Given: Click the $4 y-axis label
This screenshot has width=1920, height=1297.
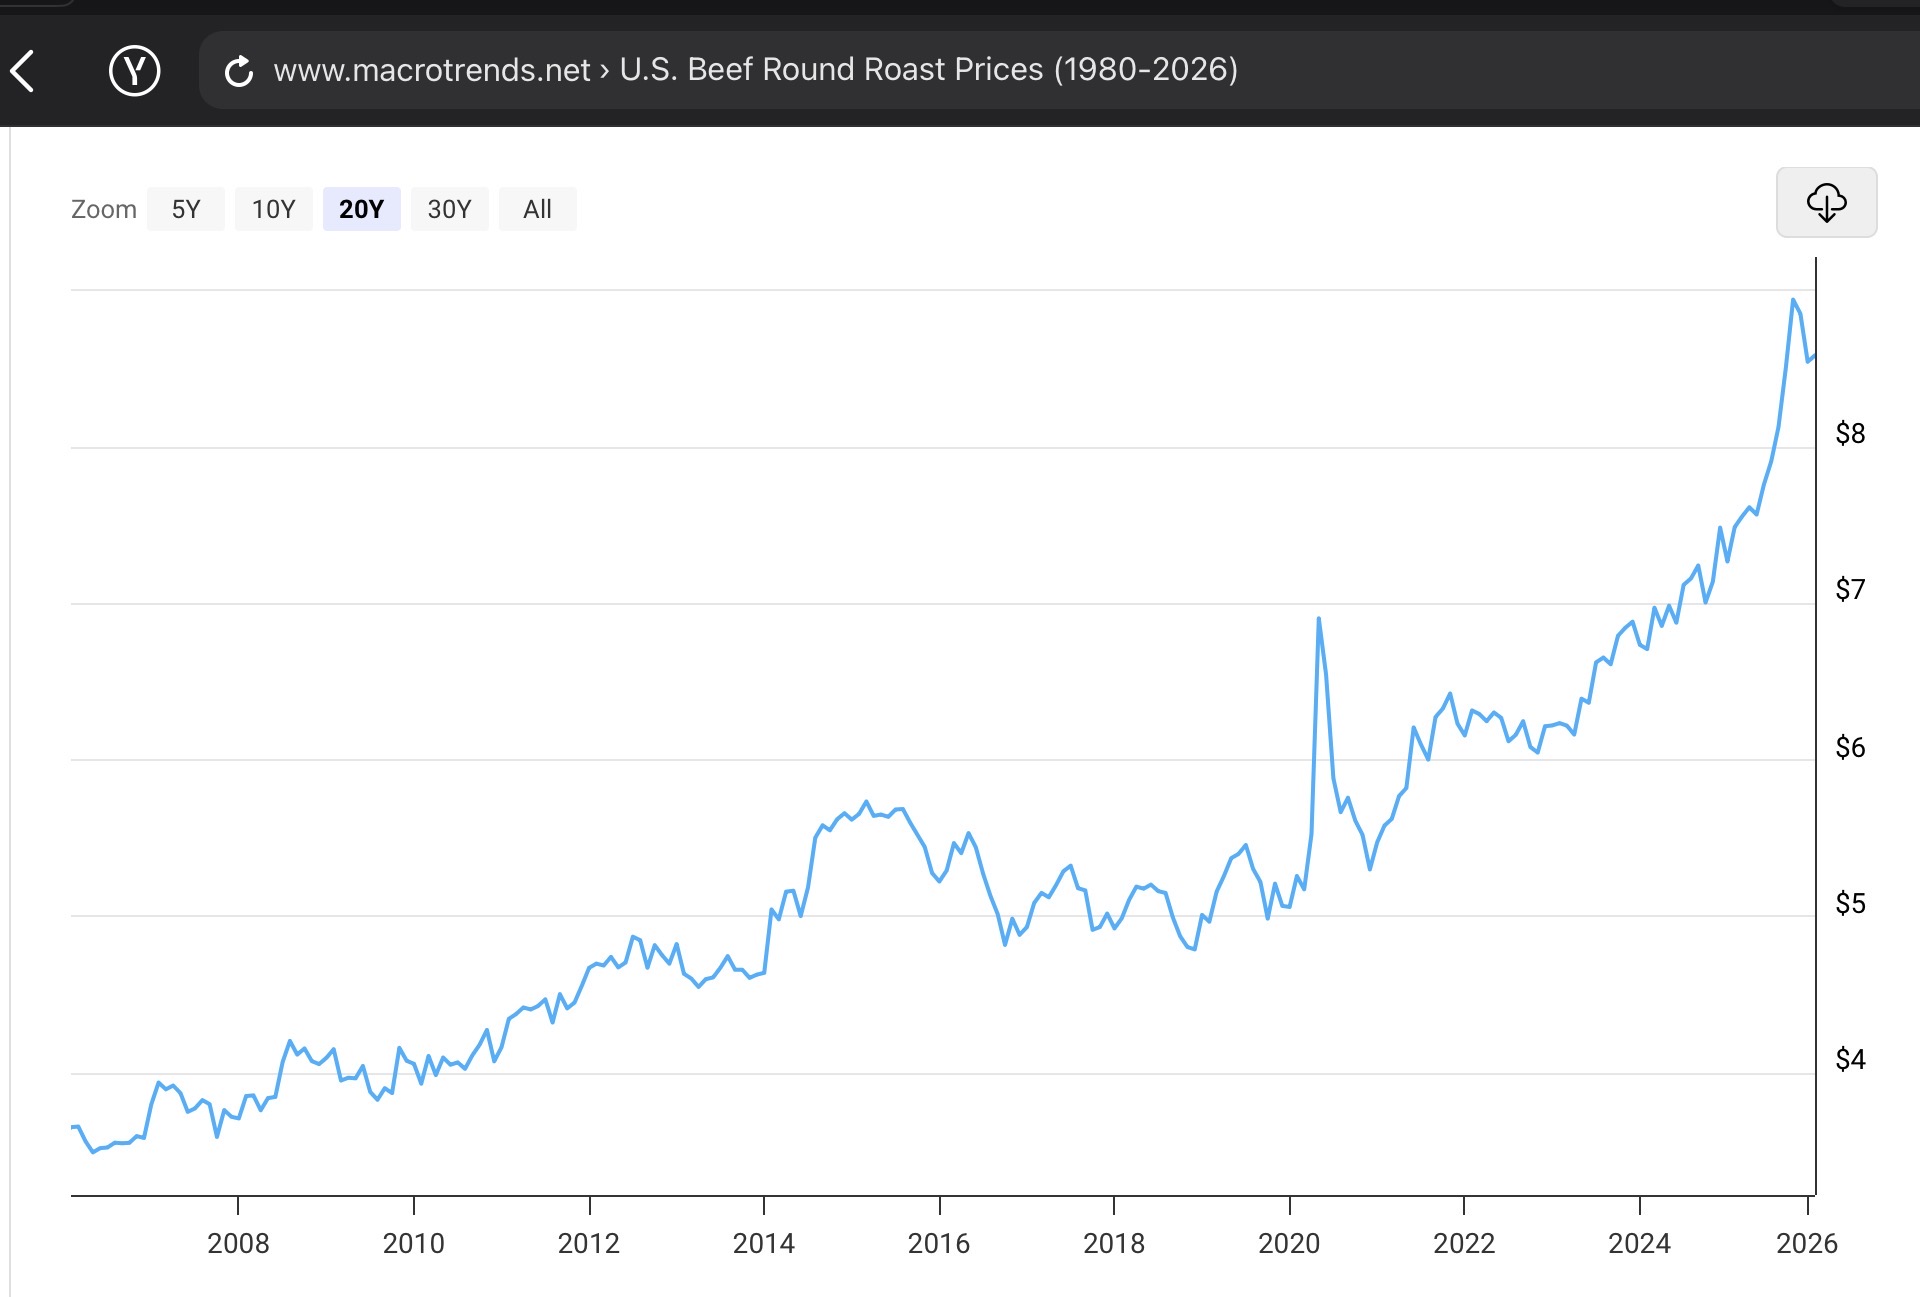Looking at the screenshot, I should pyautogui.click(x=1850, y=1059).
